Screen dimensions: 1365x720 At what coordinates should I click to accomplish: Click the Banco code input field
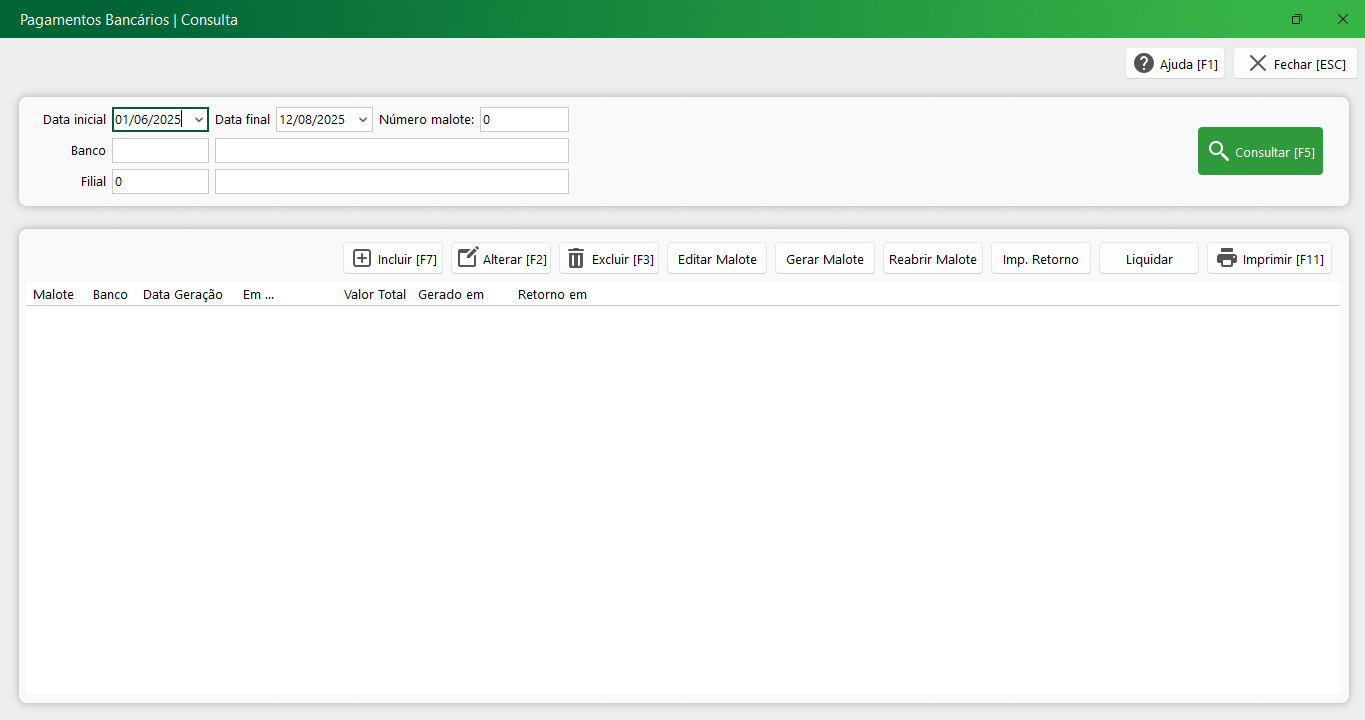160,151
